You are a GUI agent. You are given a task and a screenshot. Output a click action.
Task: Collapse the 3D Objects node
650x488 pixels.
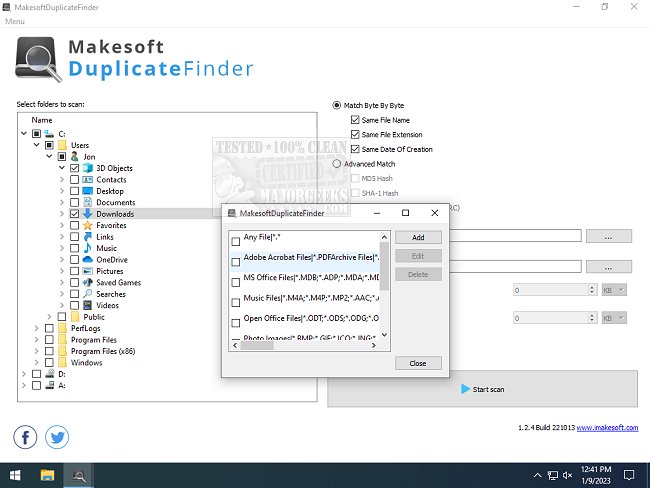(62, 168)
